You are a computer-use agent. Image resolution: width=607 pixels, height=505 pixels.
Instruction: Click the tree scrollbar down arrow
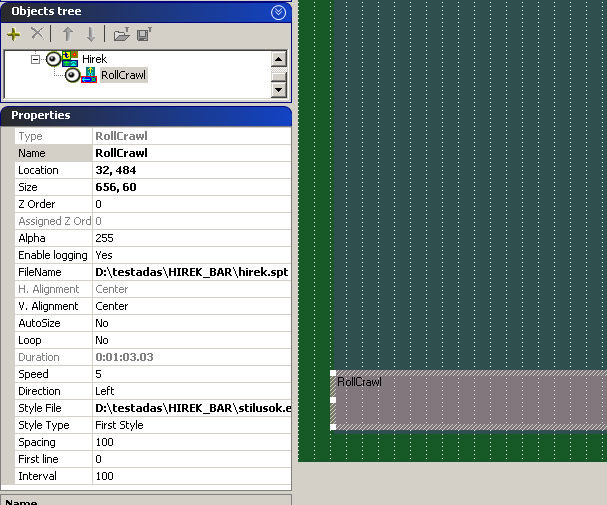click(x=279, y=90)
